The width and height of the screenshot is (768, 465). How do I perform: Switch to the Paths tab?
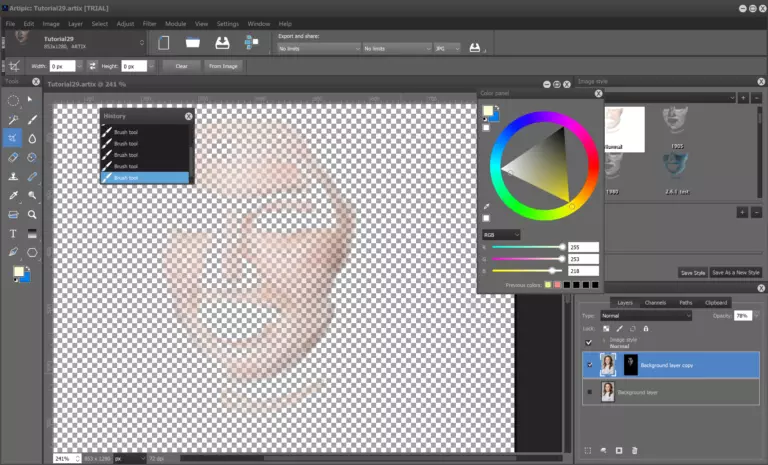point(686,303)
